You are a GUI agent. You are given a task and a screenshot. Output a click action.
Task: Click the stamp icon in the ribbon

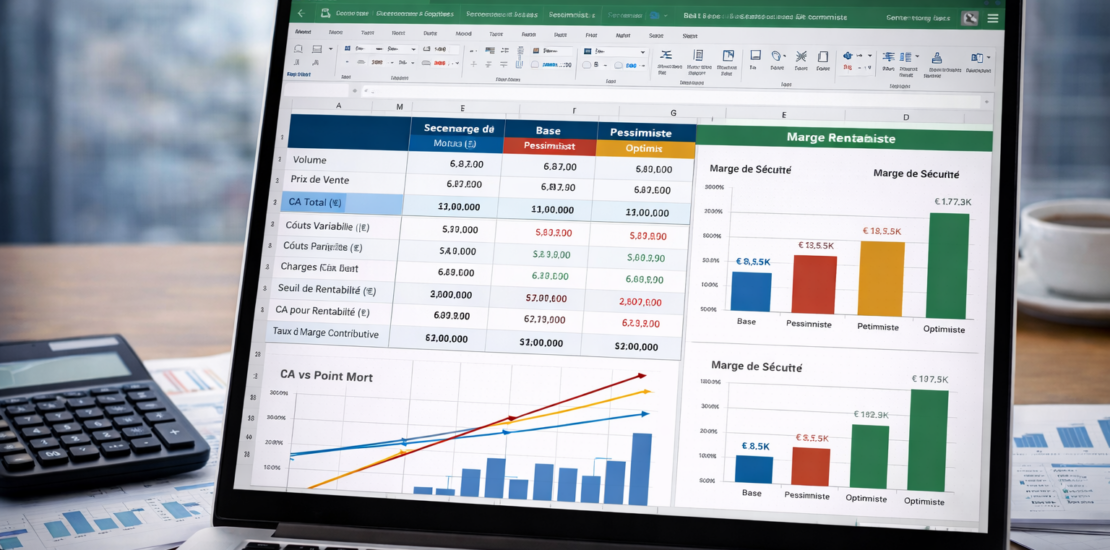(x=936, y=58)
